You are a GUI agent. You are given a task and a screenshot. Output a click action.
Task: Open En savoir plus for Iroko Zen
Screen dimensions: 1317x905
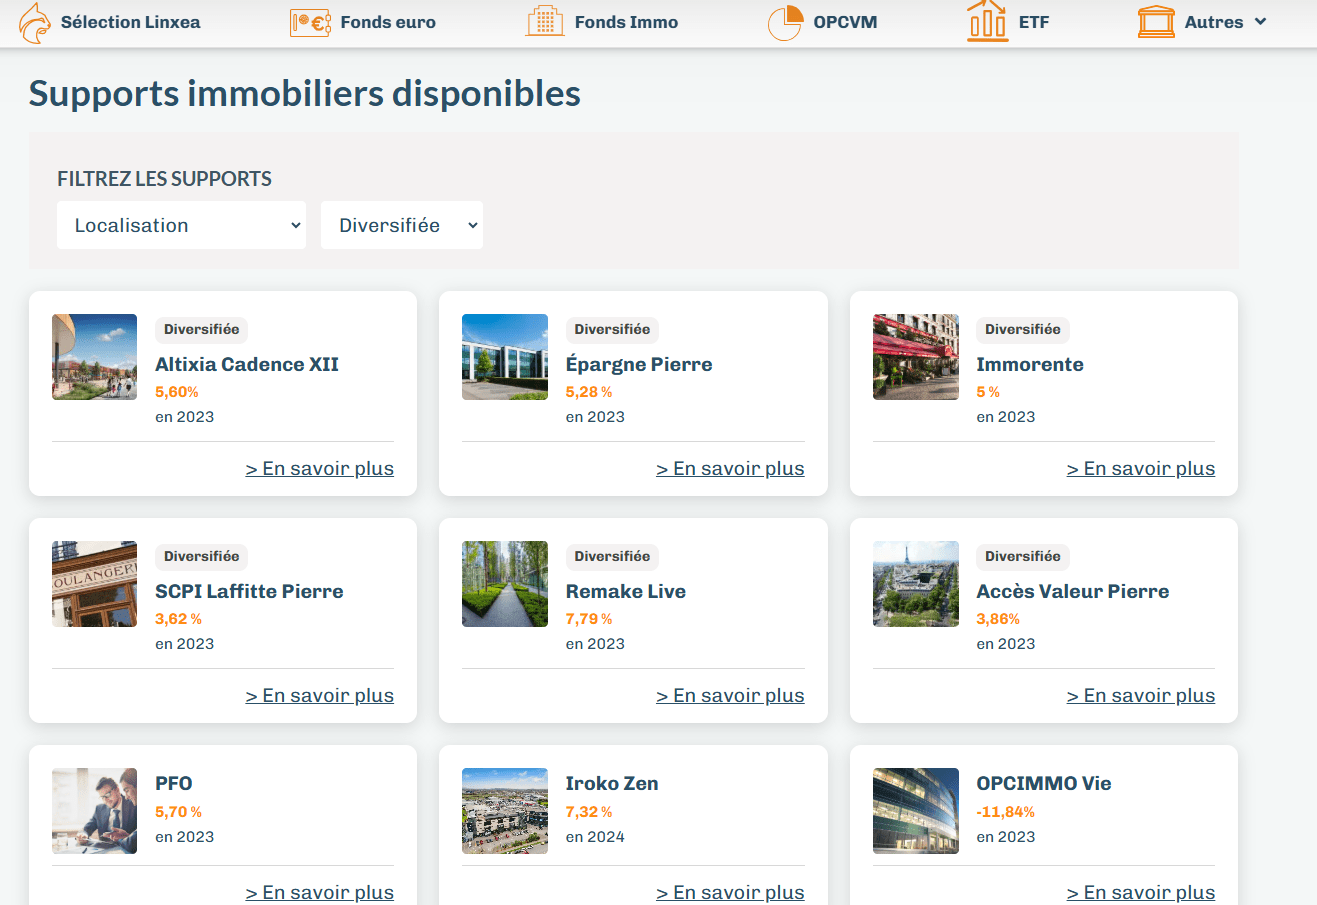click(730, 893)
